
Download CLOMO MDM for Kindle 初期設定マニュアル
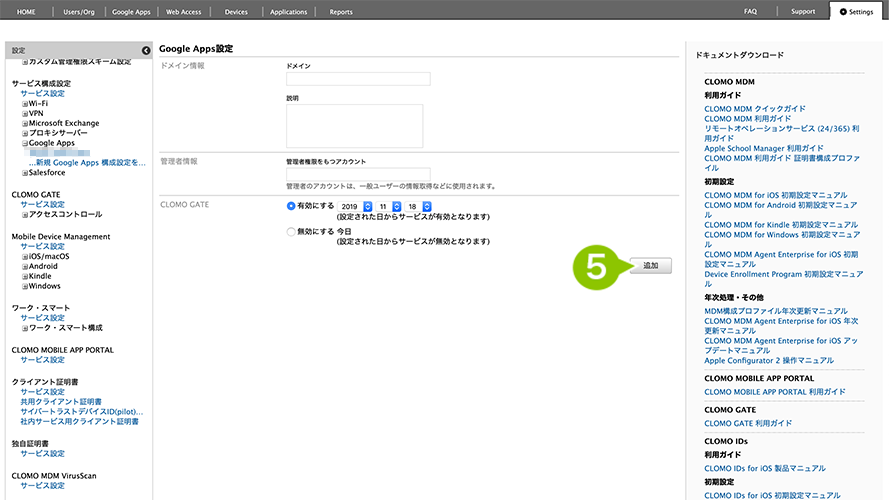click(x=781, y=224)
